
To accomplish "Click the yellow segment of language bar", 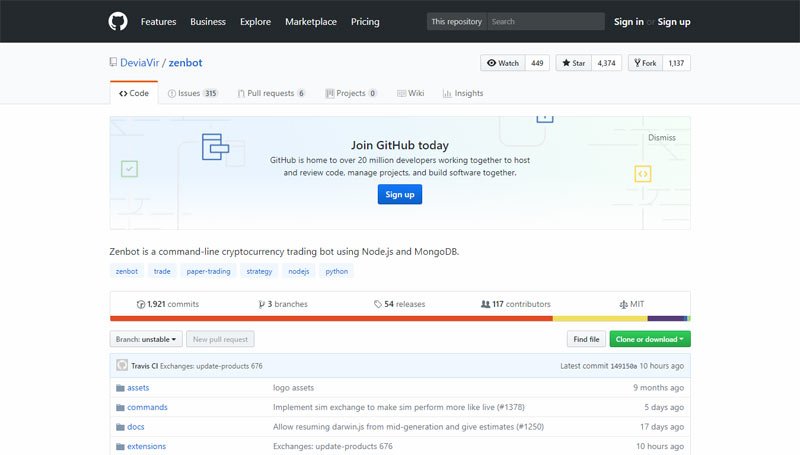I will pos(600,319).
